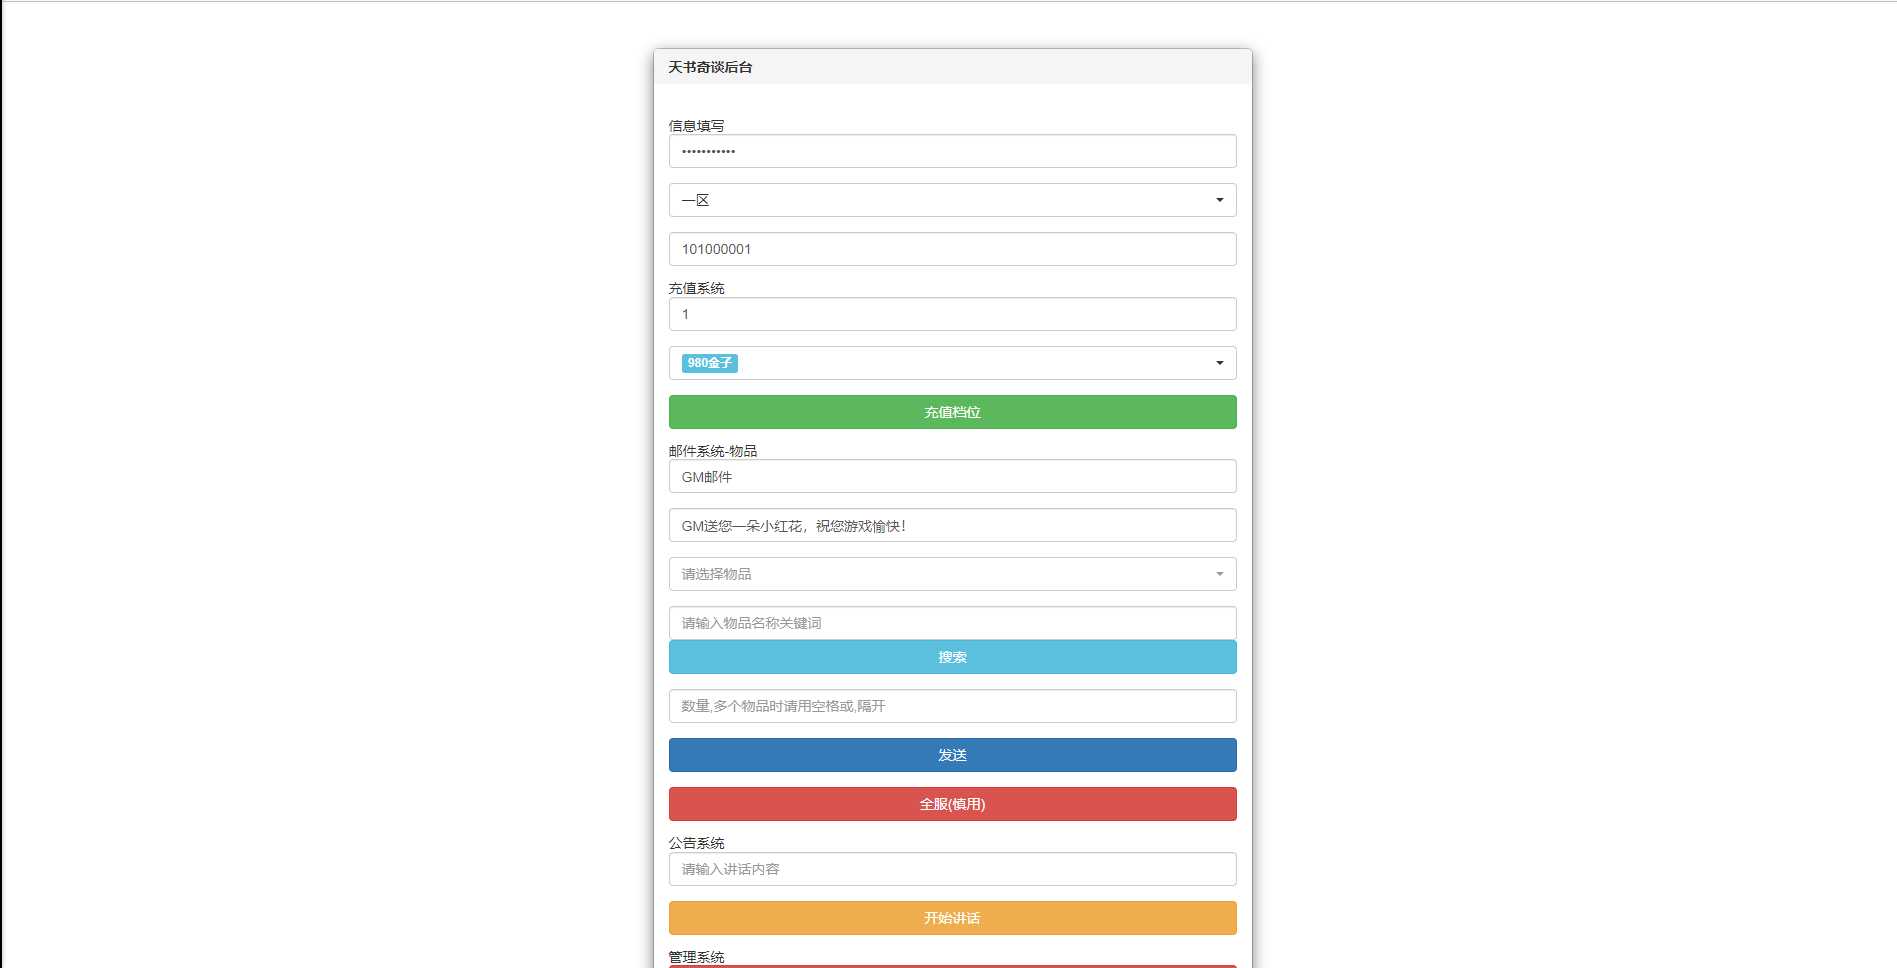
Task: Click the item name keyword search field
Action: 952,623
